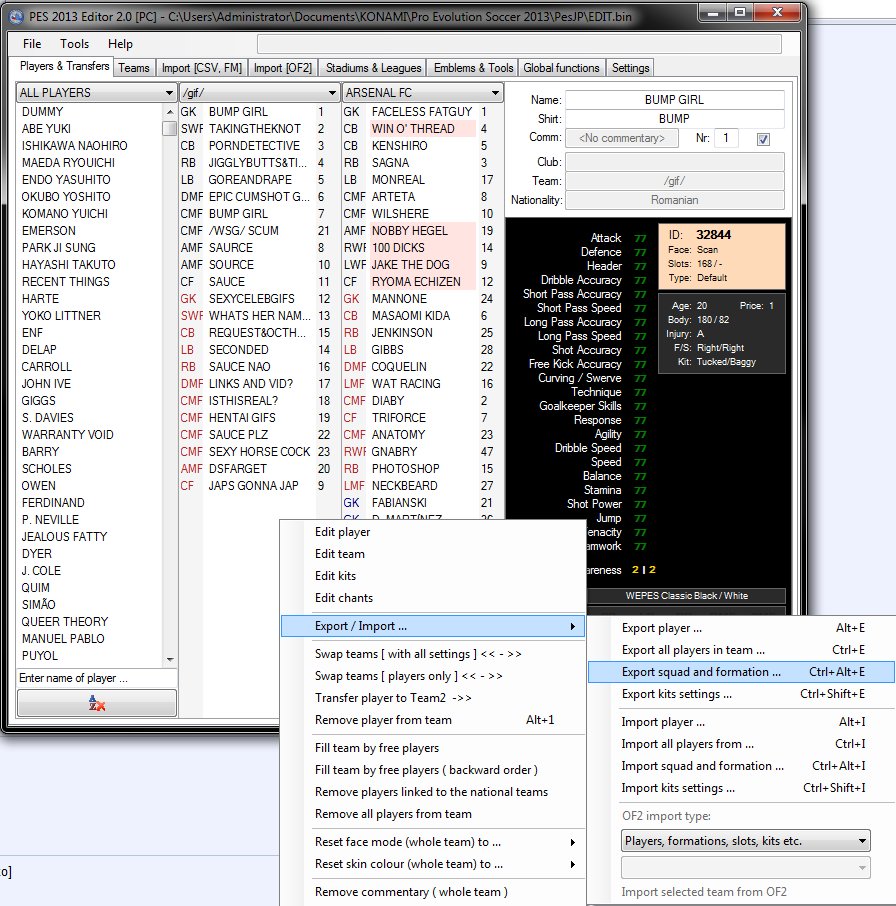Image resolution: width=896 pixels, height=906 pixels.
Task: Click Import kits settings
Action: [742, 788]
